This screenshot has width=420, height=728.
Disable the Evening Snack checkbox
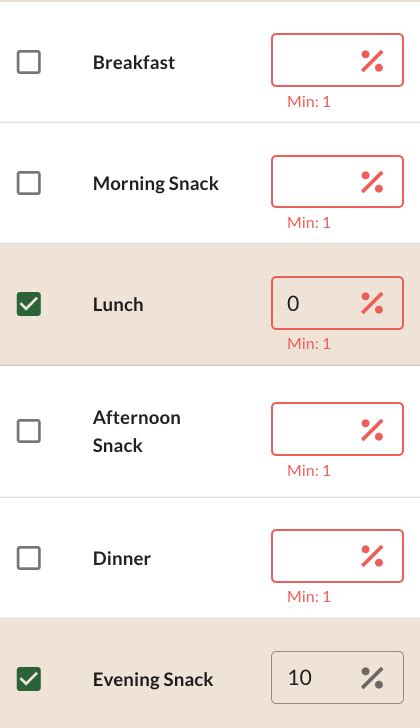tap(29, 679)
